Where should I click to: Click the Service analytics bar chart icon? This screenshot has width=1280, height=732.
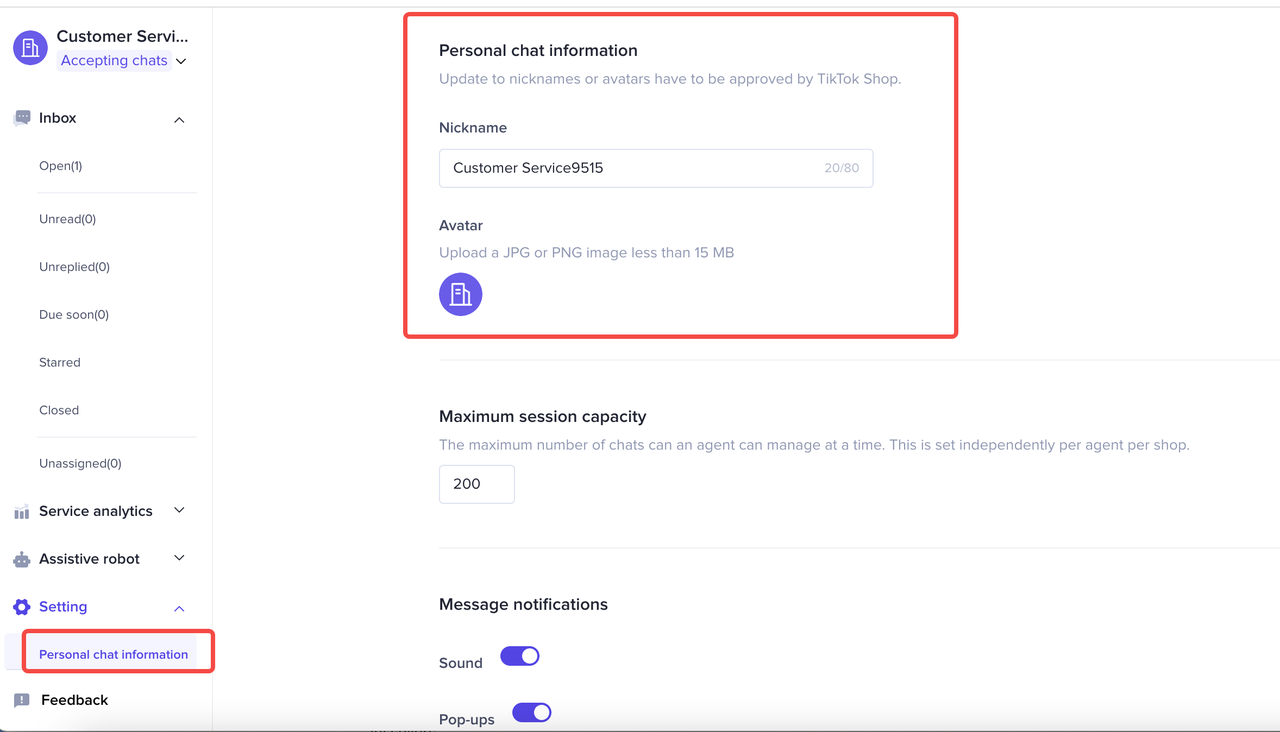pos(22,512)
